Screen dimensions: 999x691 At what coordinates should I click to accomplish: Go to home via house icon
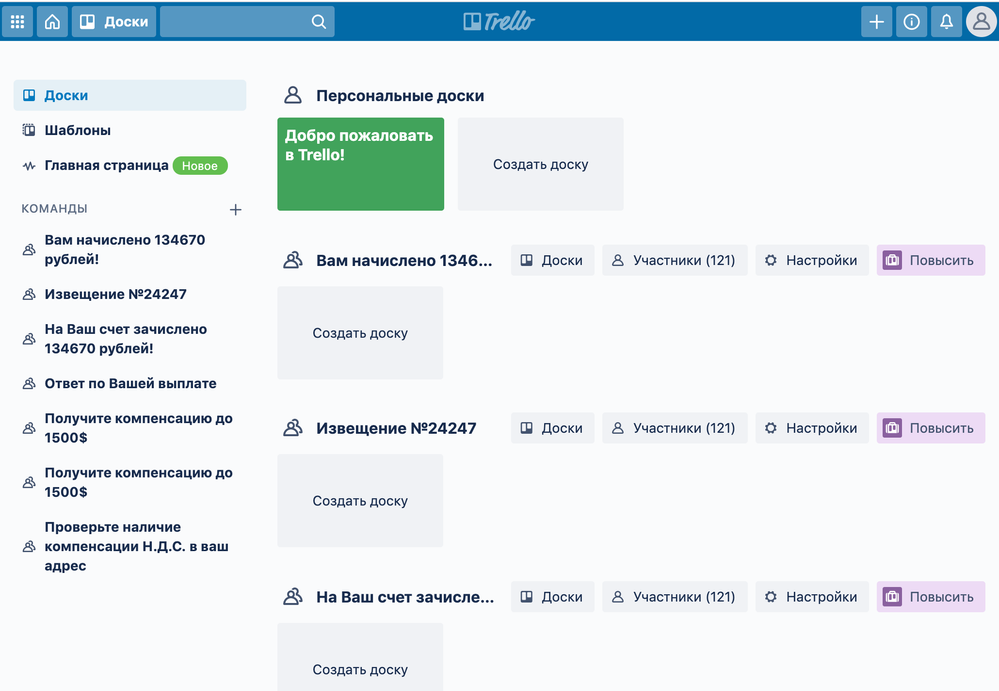tap(52, 22)
